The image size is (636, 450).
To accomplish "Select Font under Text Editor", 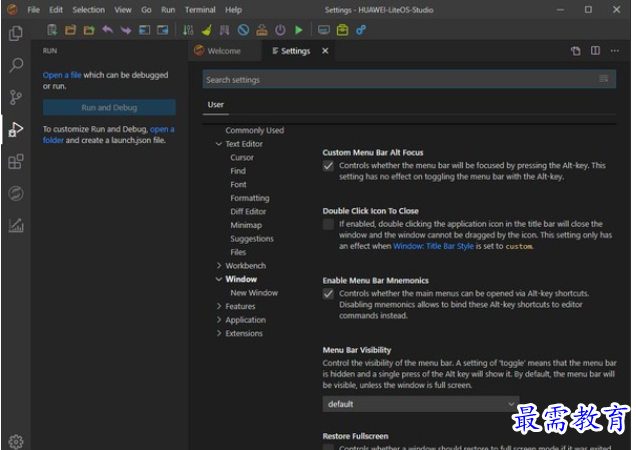I will (x=238, y=185).
